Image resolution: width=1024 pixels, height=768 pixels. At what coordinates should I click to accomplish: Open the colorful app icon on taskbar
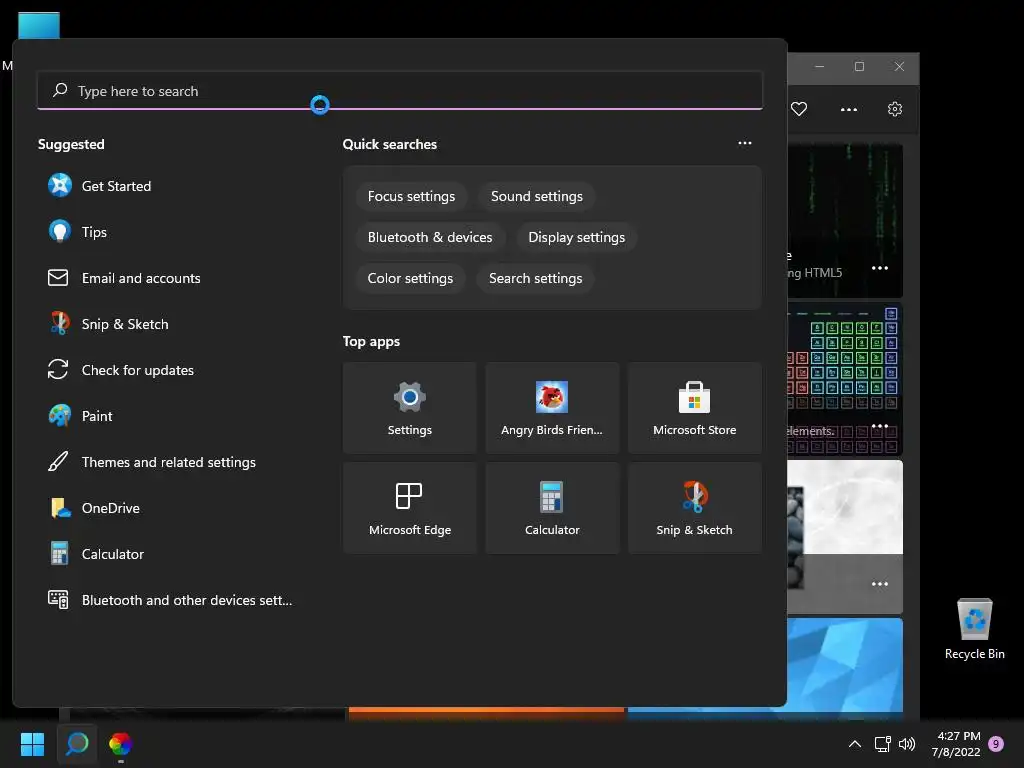click(x=120, y=744)
